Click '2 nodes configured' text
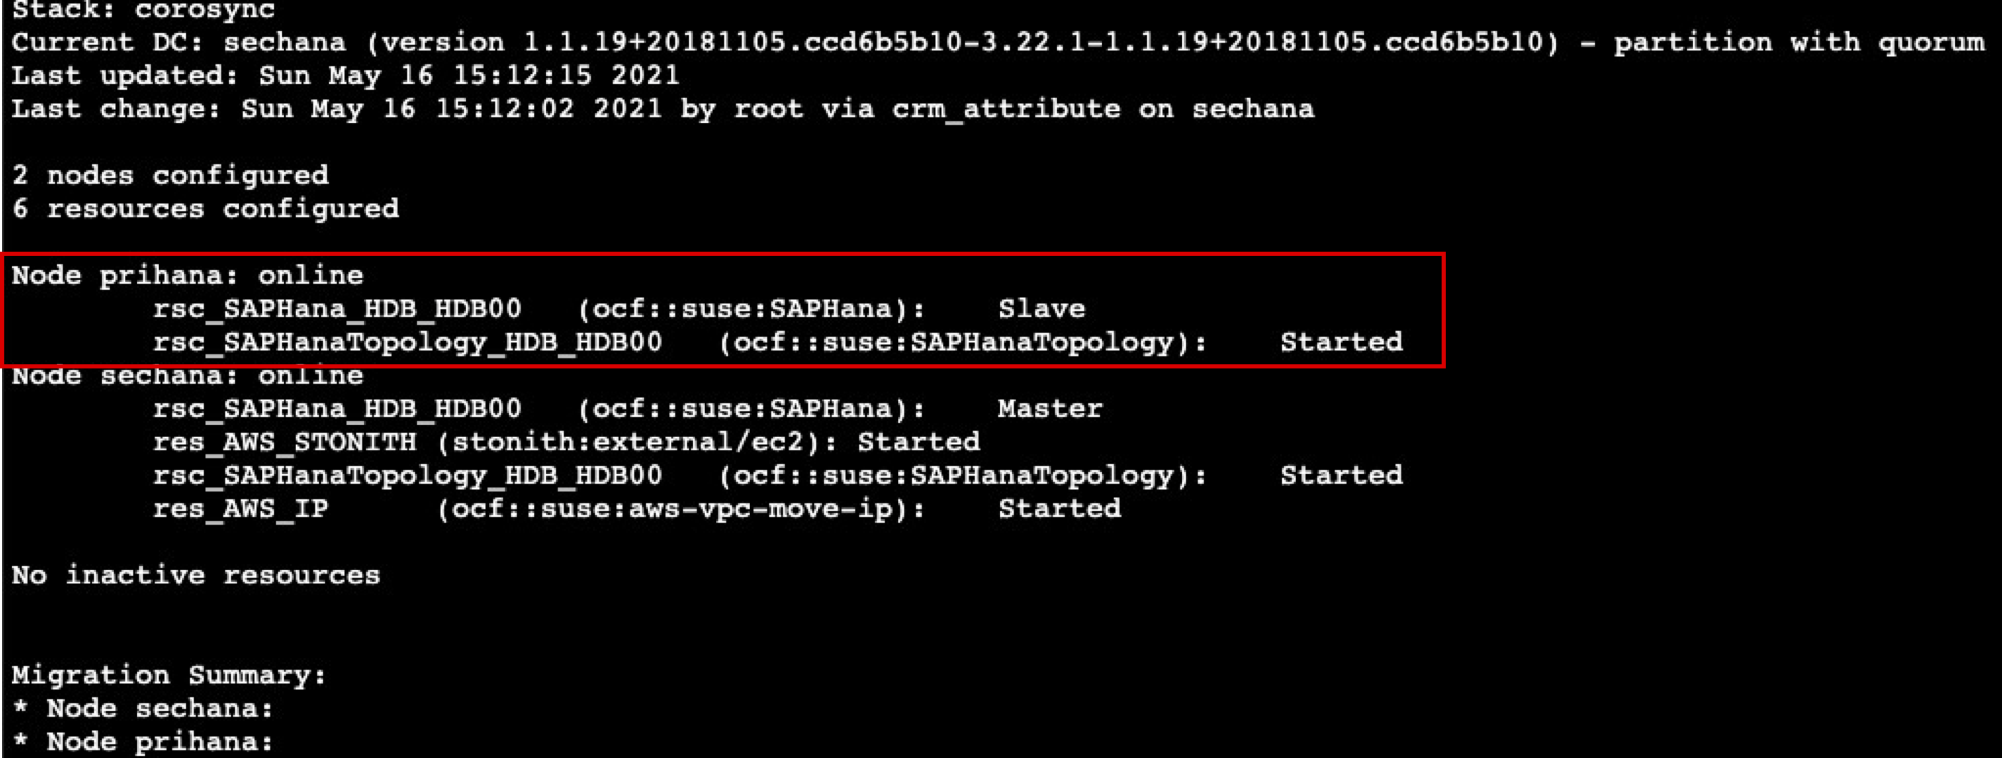2002x758 pixels. 170,176
